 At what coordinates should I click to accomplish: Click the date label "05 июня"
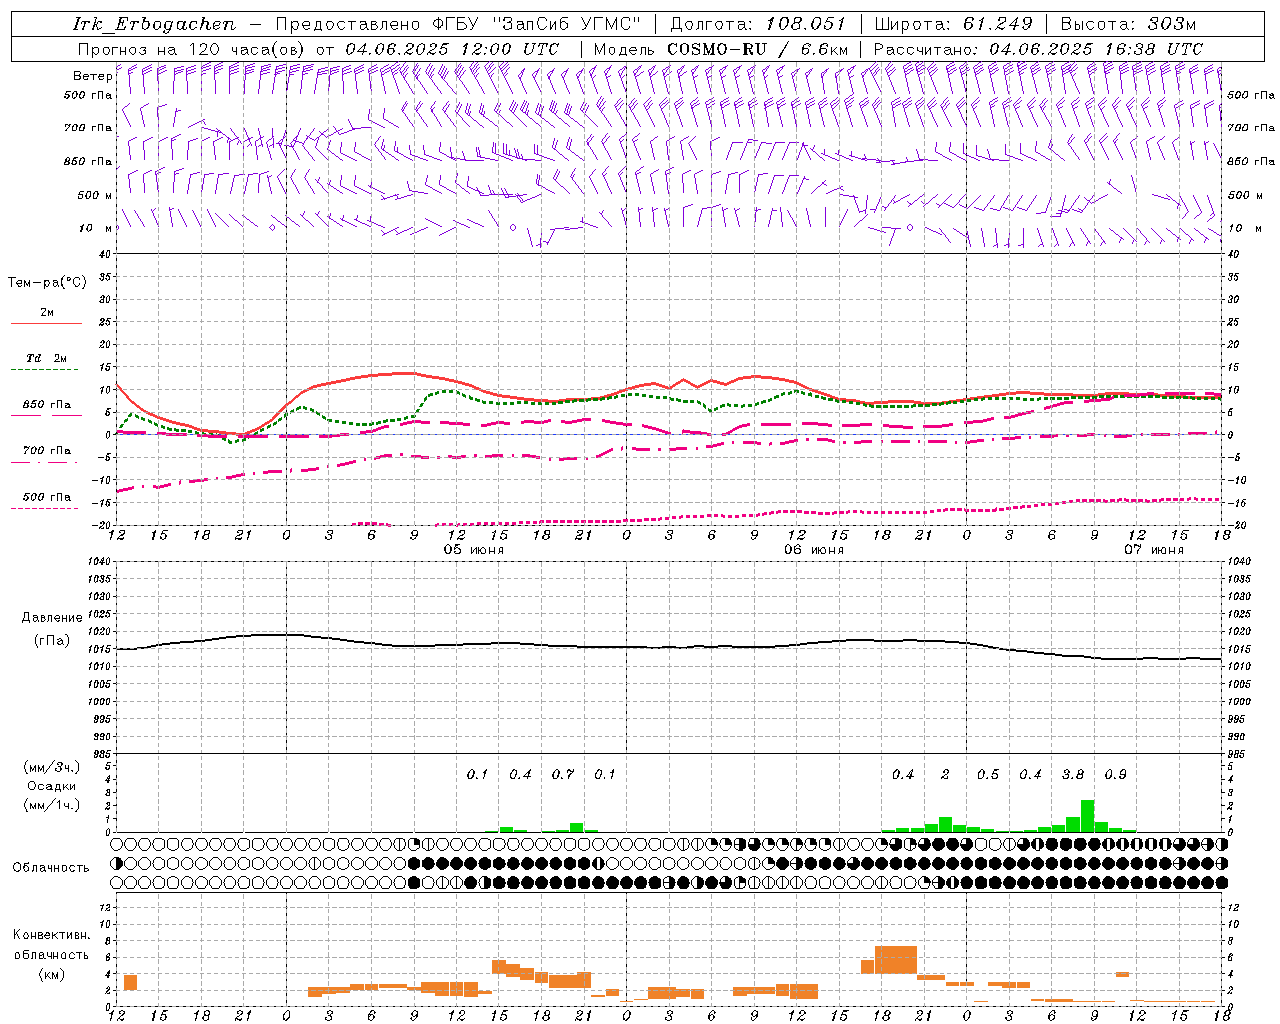pyautogui.click(x=474, y=550)
